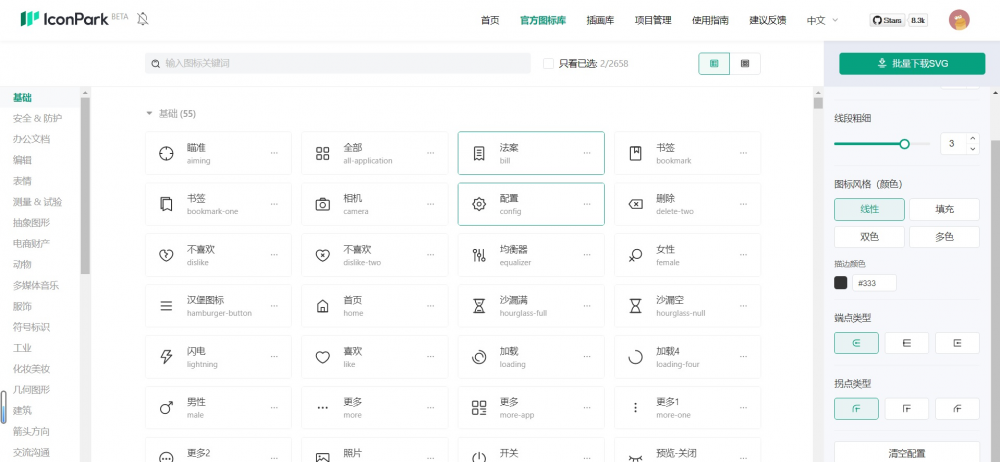Open the 插画库 nav item
The image size is (1000, 462).
[600, 20]
